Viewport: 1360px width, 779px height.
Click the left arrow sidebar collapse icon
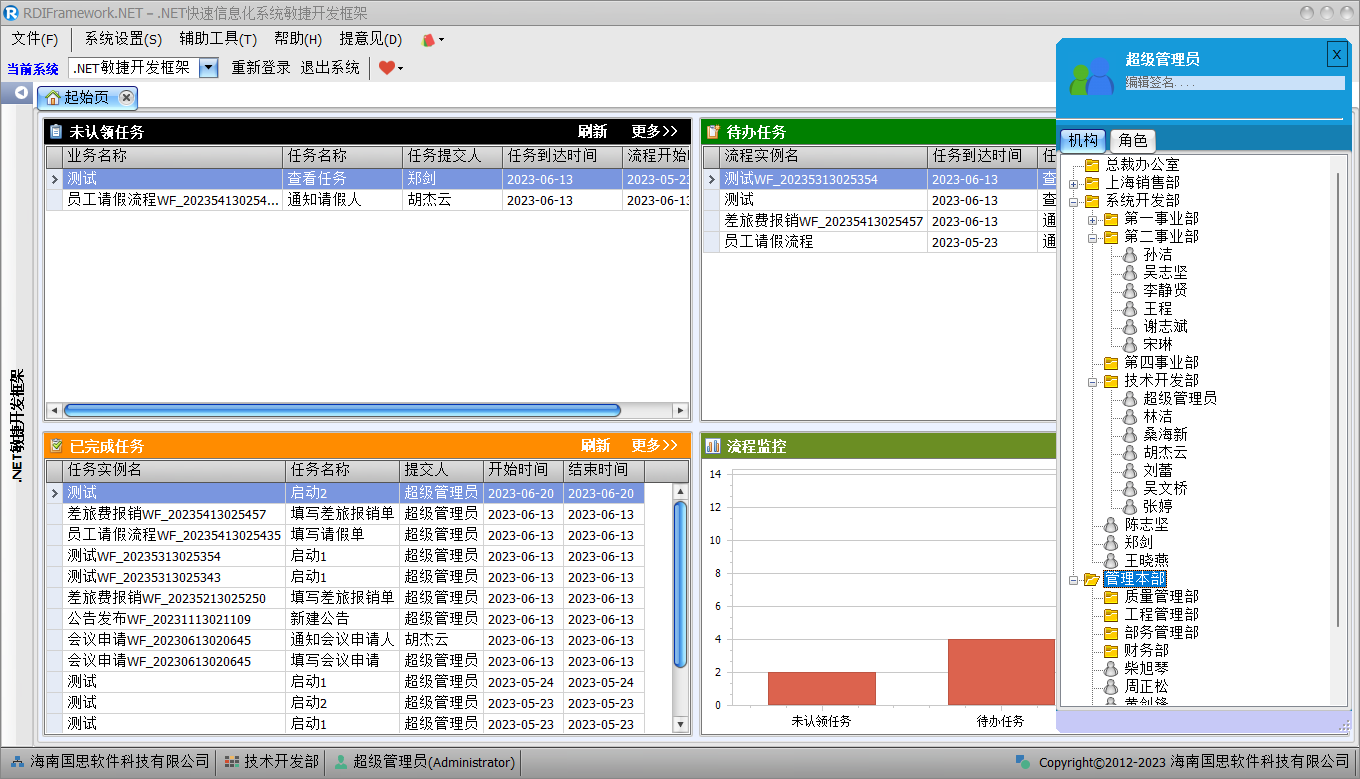21,93
